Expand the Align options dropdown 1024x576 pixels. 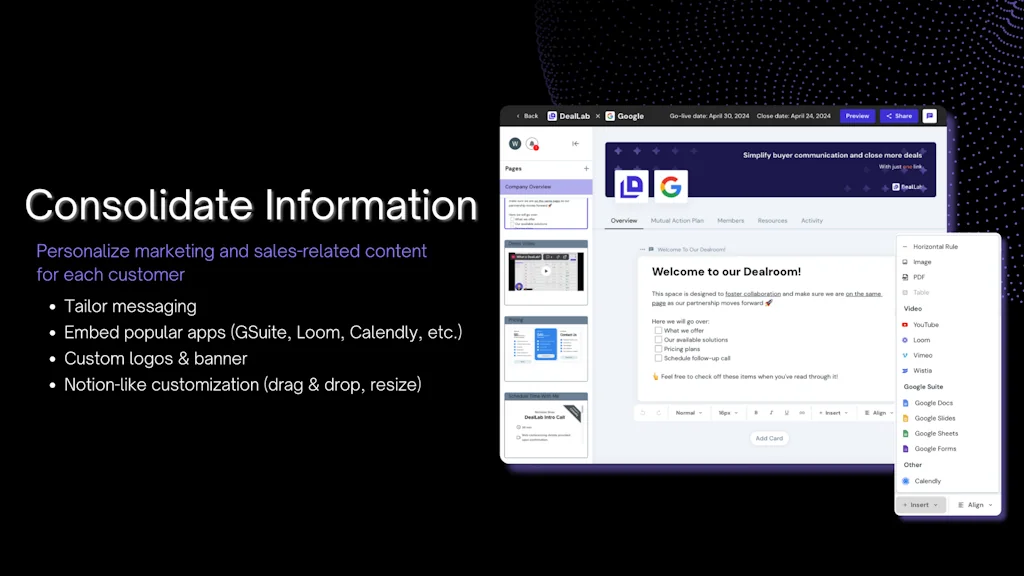[x=880, y=413]
